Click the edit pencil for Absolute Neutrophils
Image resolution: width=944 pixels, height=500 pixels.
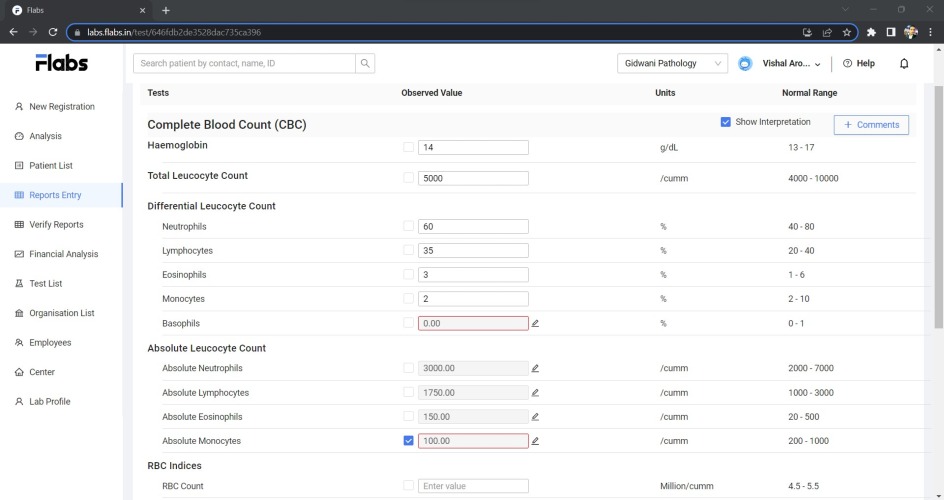click(x=535, y=368)
